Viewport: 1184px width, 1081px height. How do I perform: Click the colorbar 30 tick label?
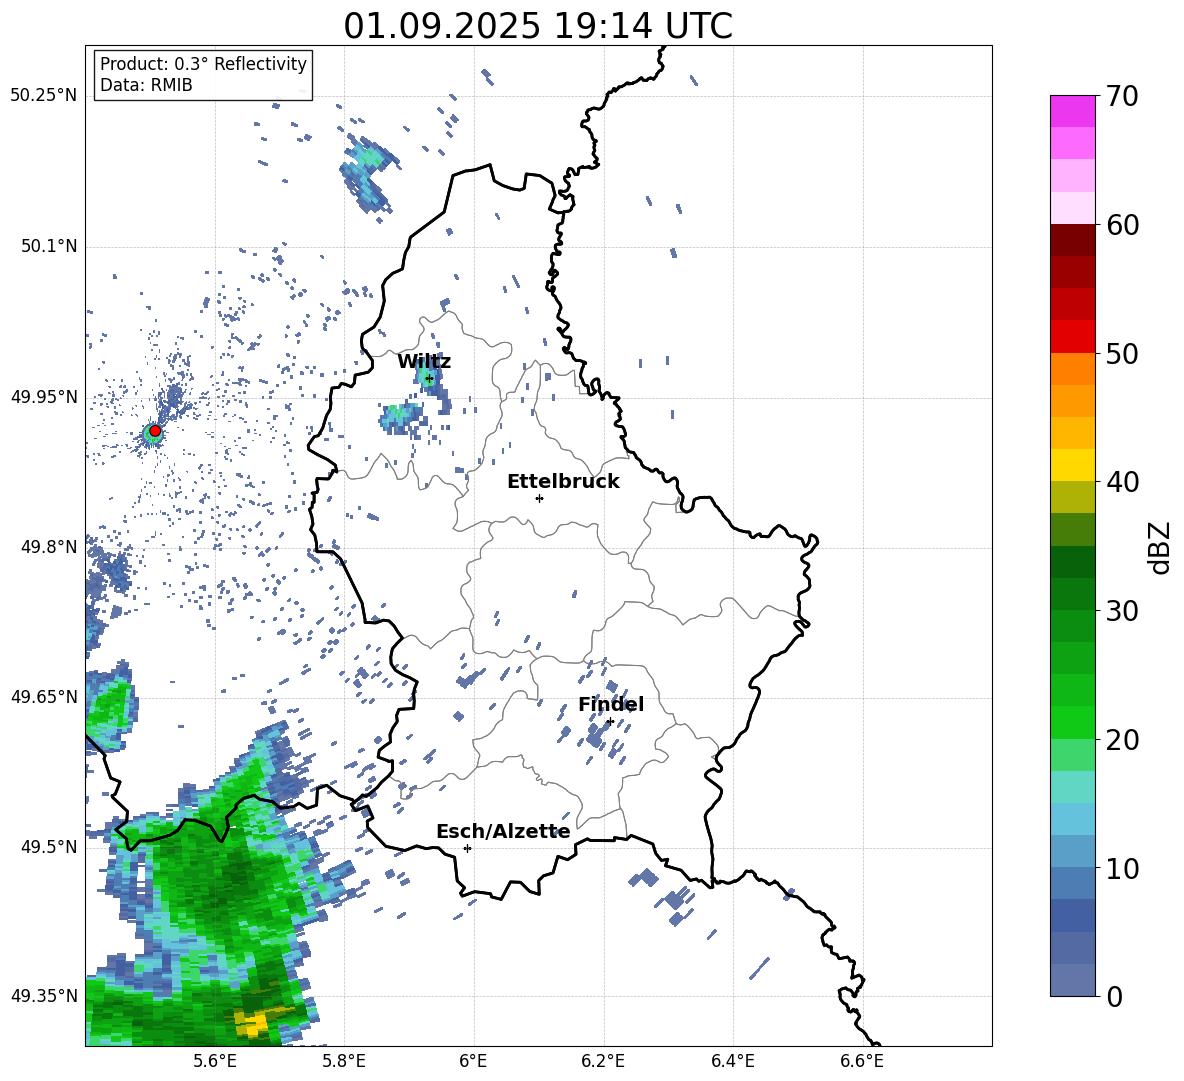pyautogui.click(x=1122, y=611)
